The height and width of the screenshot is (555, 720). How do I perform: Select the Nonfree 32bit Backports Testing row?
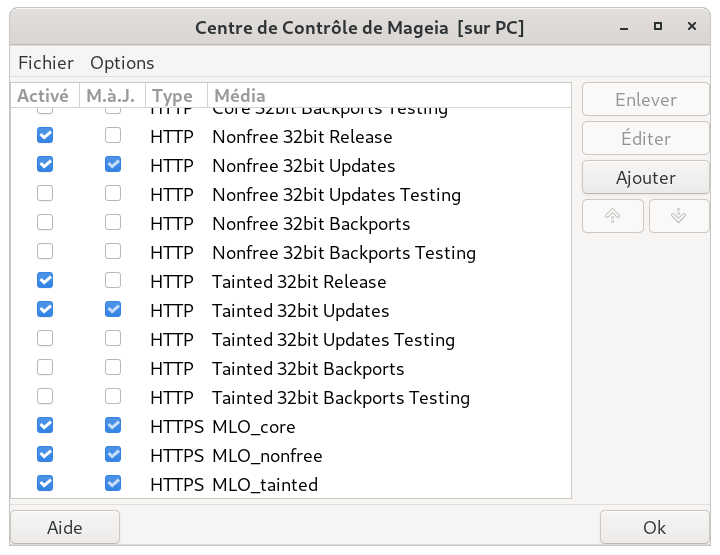291,252
